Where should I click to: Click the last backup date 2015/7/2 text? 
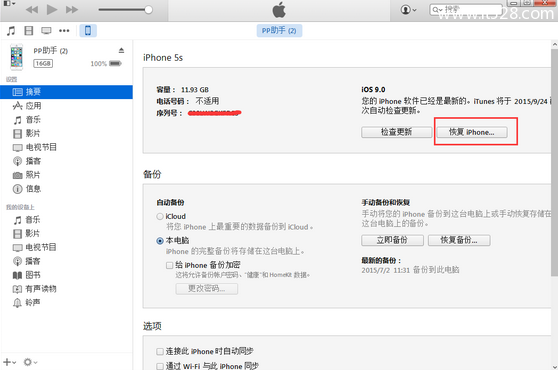click(x=410, y=270)
